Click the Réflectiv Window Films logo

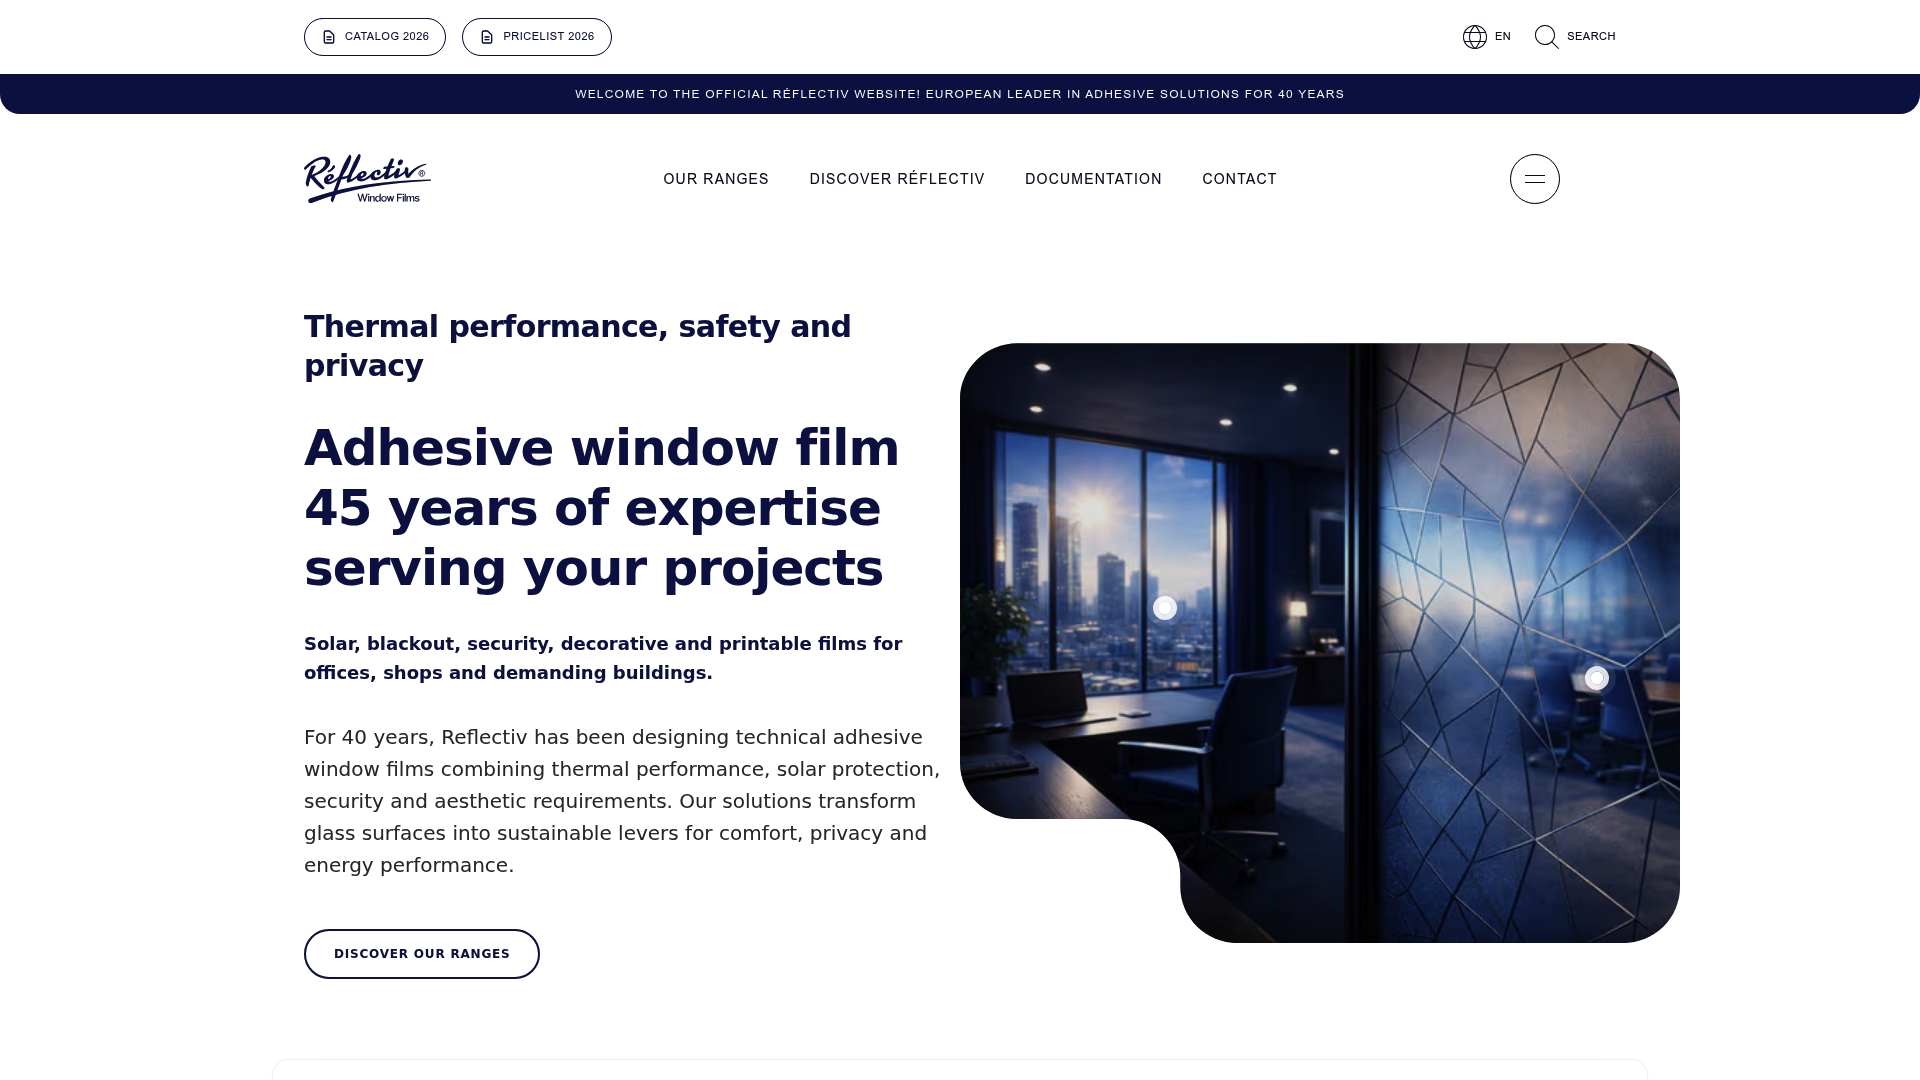(367, 179)
